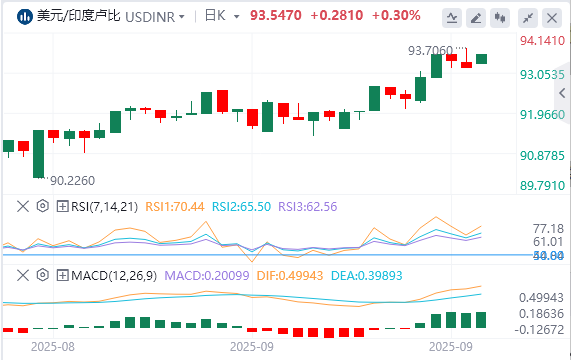Click the latest green candlestick

pyautogui.click(x=481, y=59)
